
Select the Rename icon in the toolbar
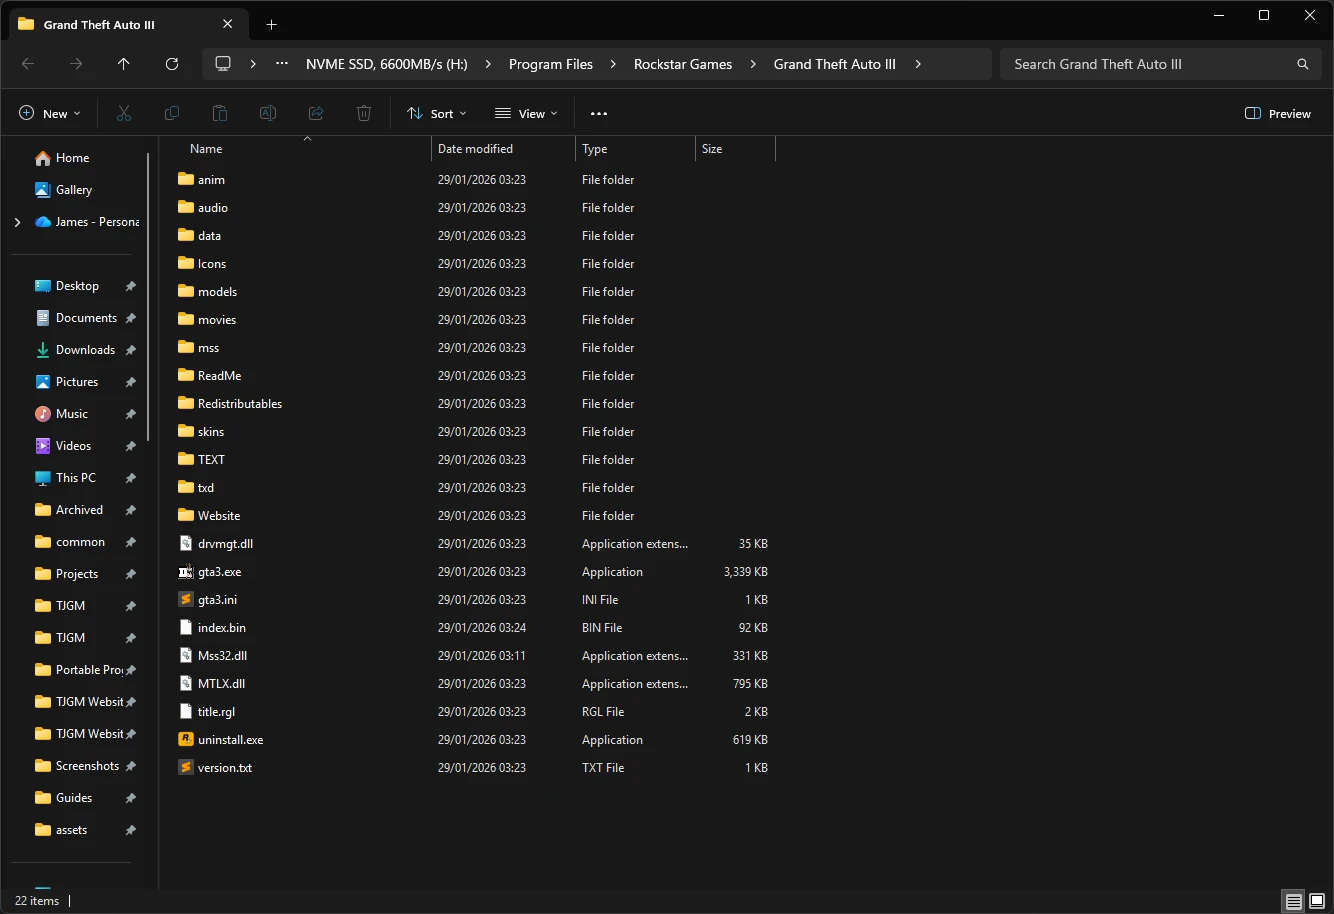coord(267,113)
